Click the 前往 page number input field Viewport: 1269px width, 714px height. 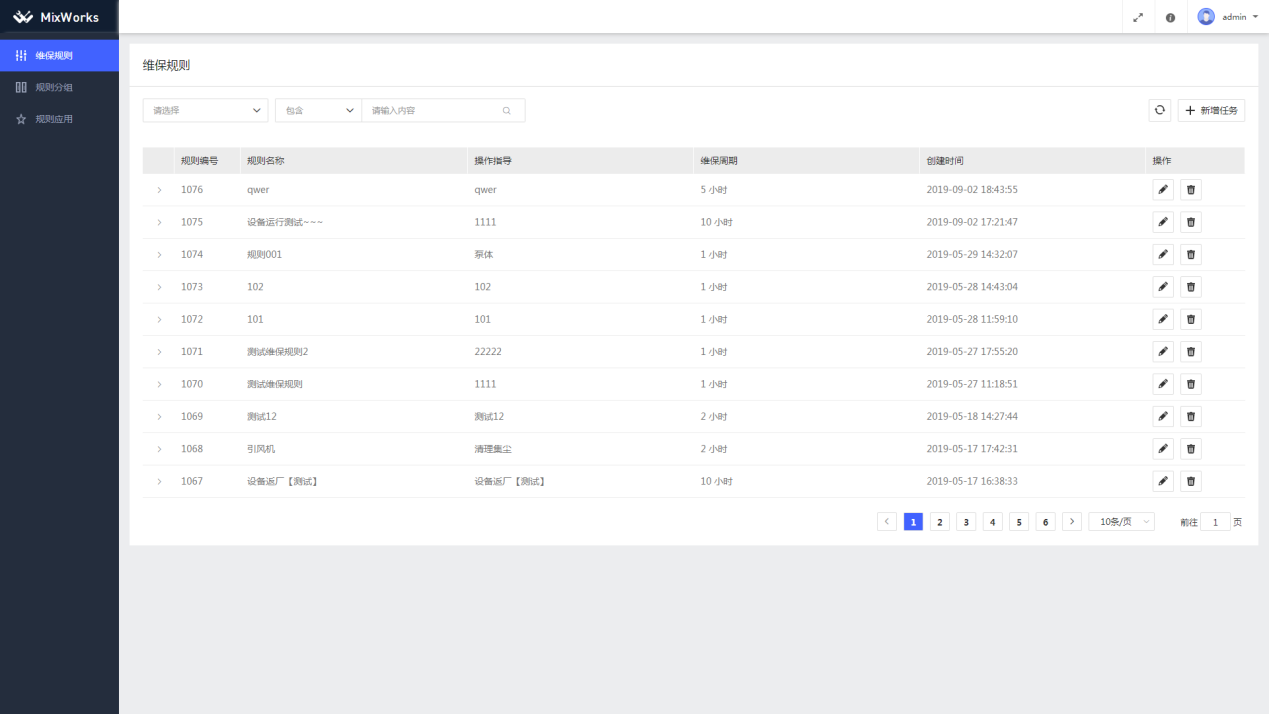(1215, 522)
